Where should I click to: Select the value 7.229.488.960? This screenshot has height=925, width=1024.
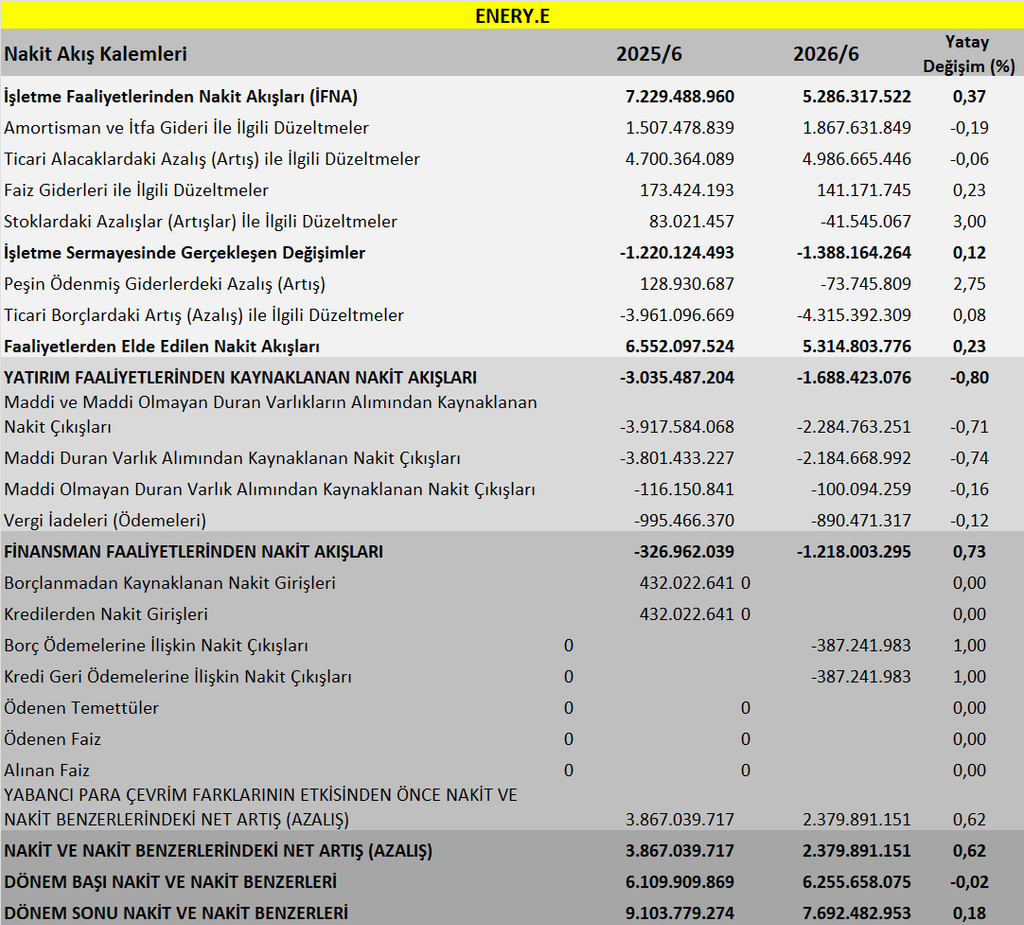click(679, 97)
